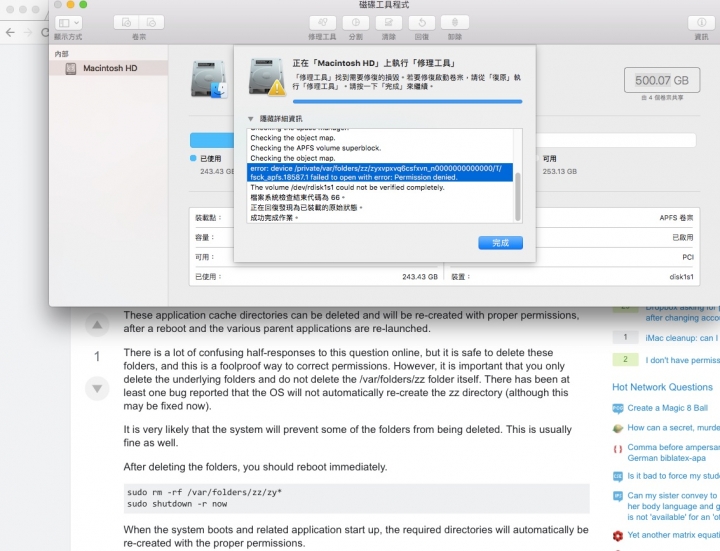Click the Restore (回復) toolbar icon
Screen dimensions: 720x551
pyautogui.click(x=422, y=22)
